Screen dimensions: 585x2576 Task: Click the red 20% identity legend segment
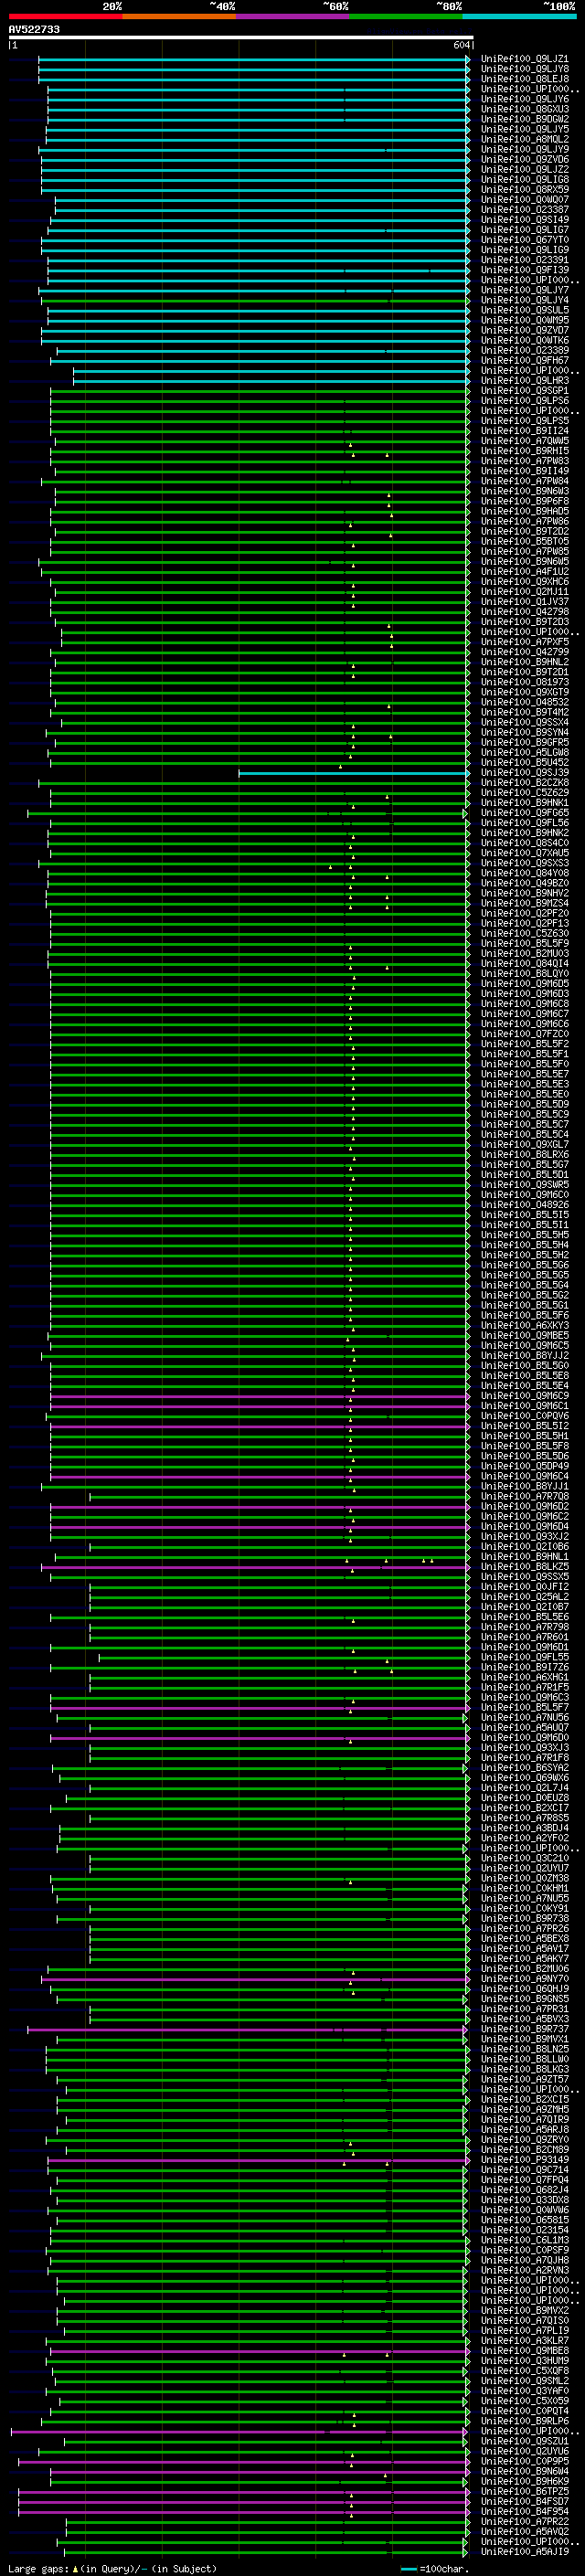coord(66,16)
